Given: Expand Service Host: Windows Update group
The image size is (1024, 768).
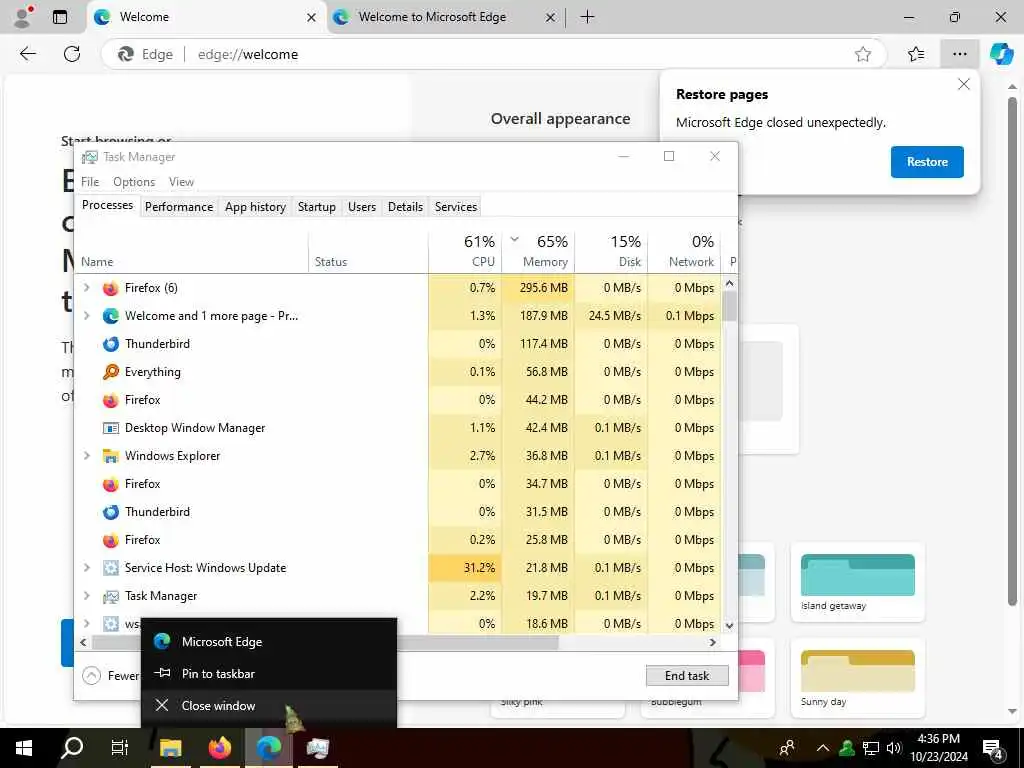Looking at the screenshot, I should pyautogui.click(x=87, y=568).
